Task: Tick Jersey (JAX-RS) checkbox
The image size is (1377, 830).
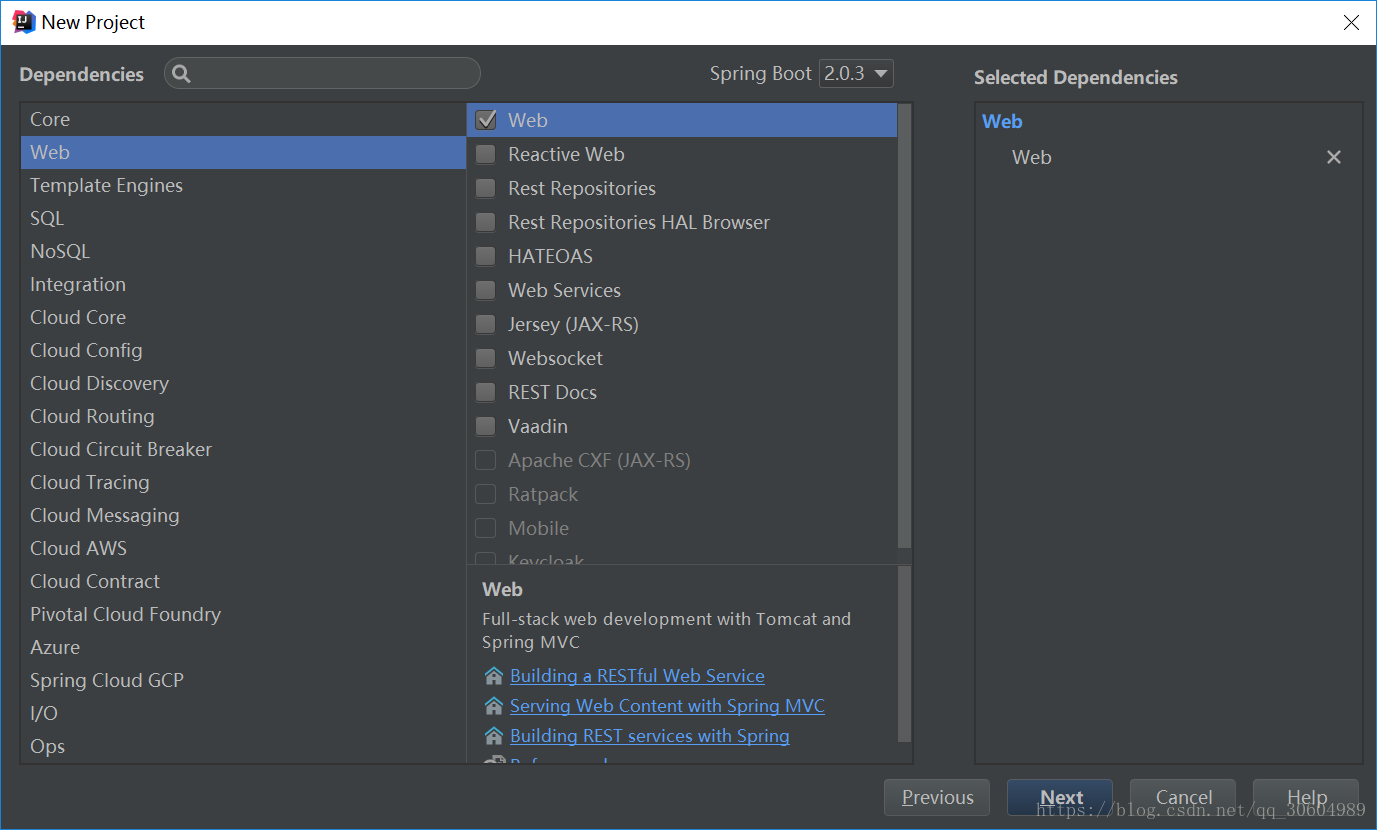Action: (x=485, y=324)
